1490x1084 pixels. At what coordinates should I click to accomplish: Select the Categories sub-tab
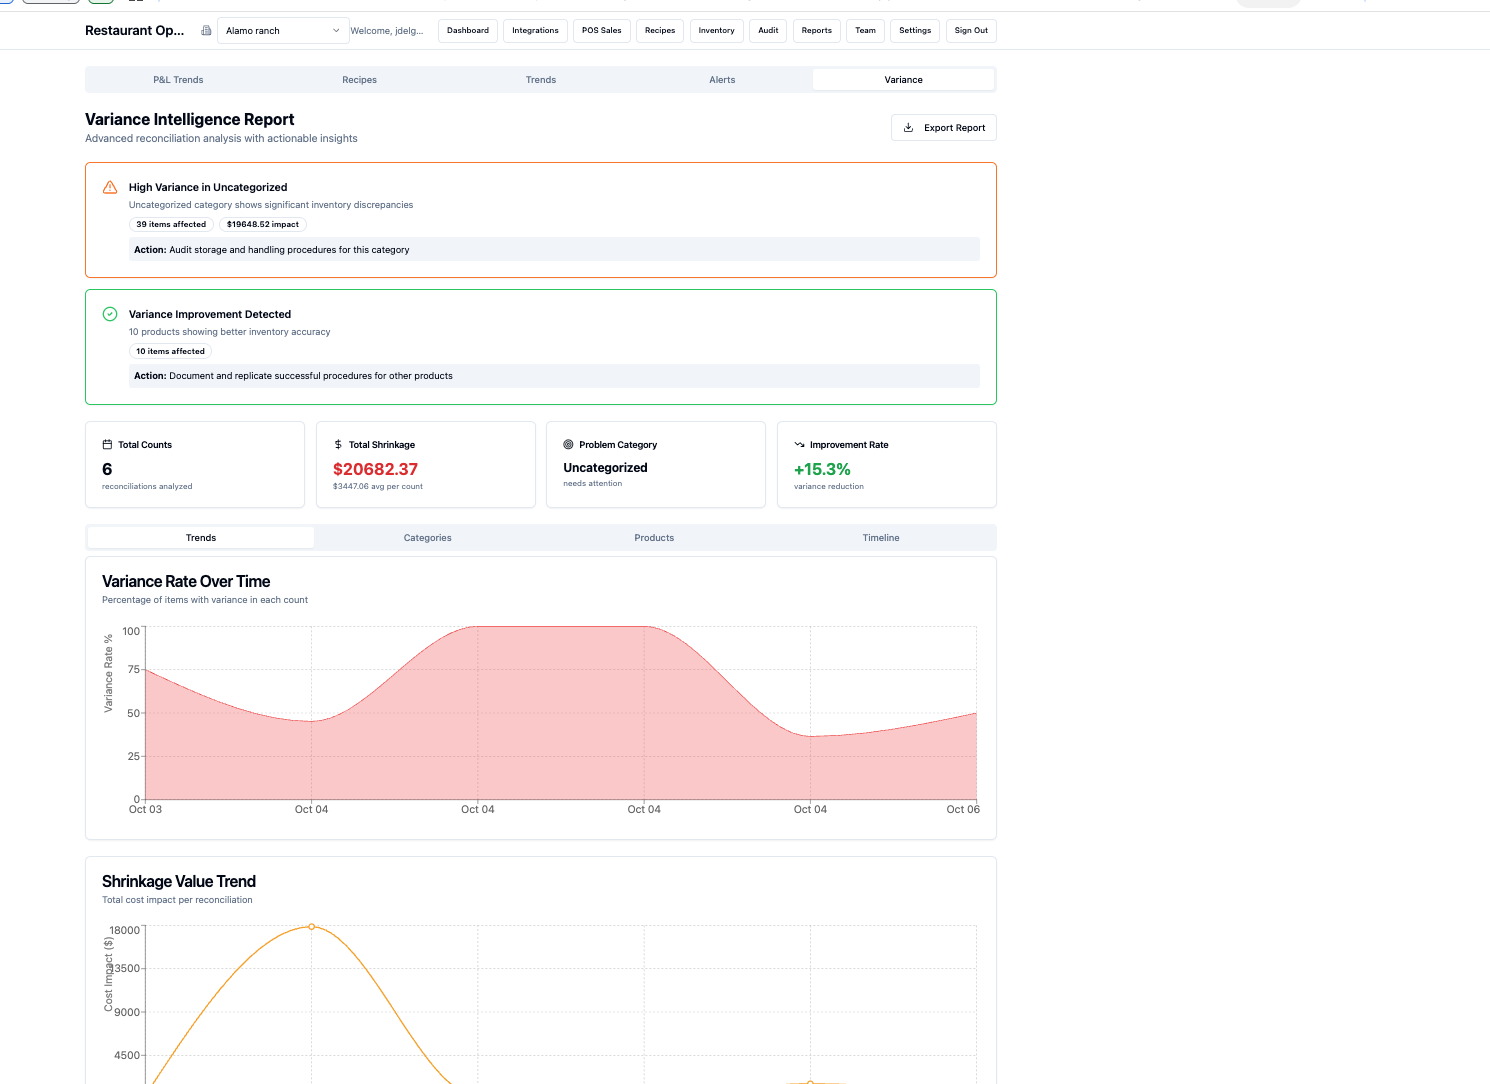[x=427, y=538]
